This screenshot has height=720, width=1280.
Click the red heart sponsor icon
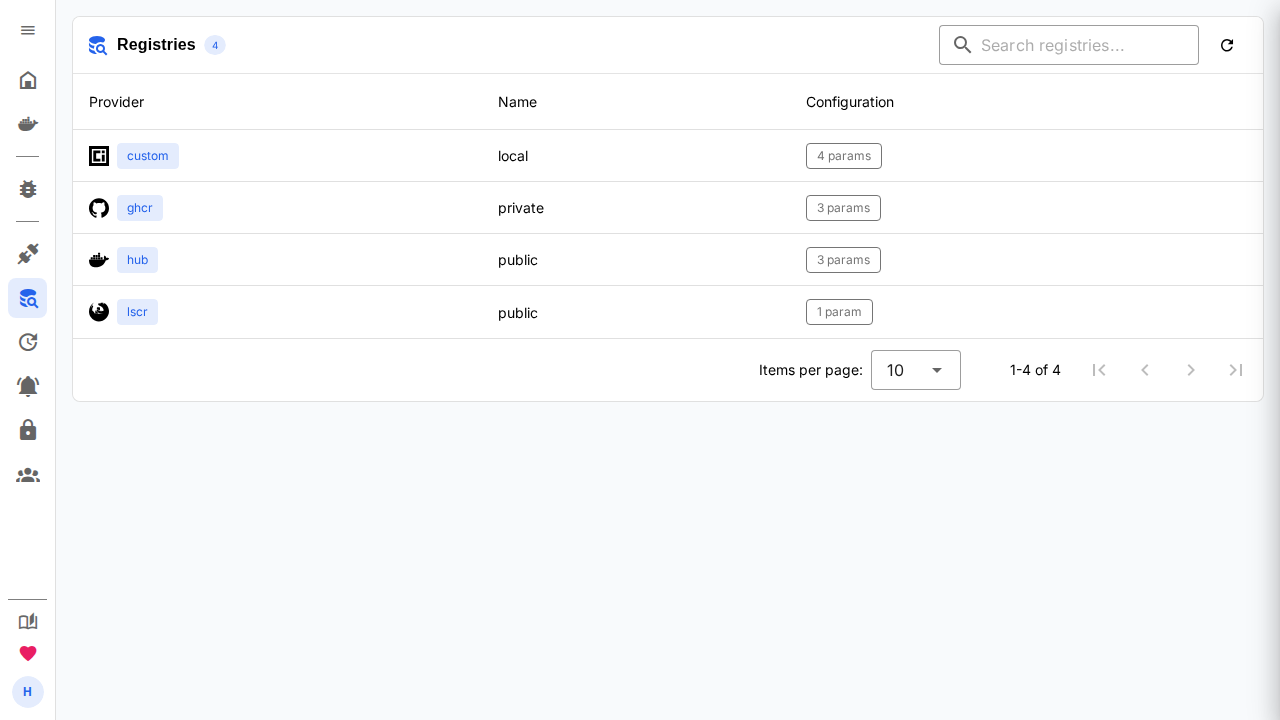tap(28, 653)
